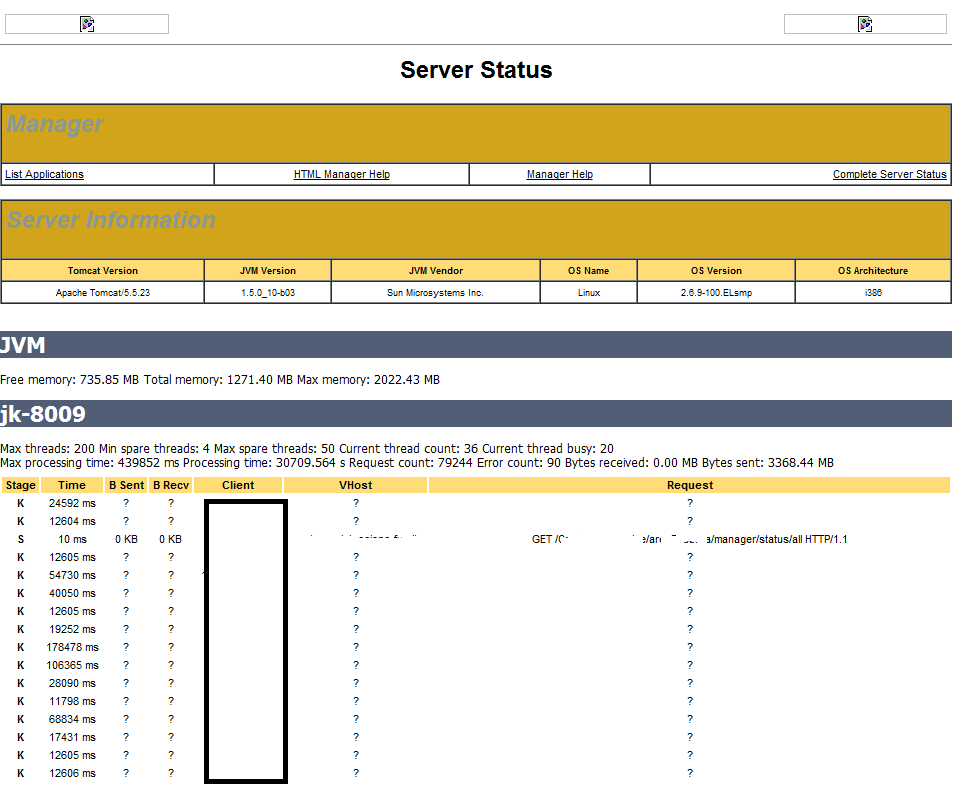
Task: Open the Manager Help link
Action: coord(559,174)
